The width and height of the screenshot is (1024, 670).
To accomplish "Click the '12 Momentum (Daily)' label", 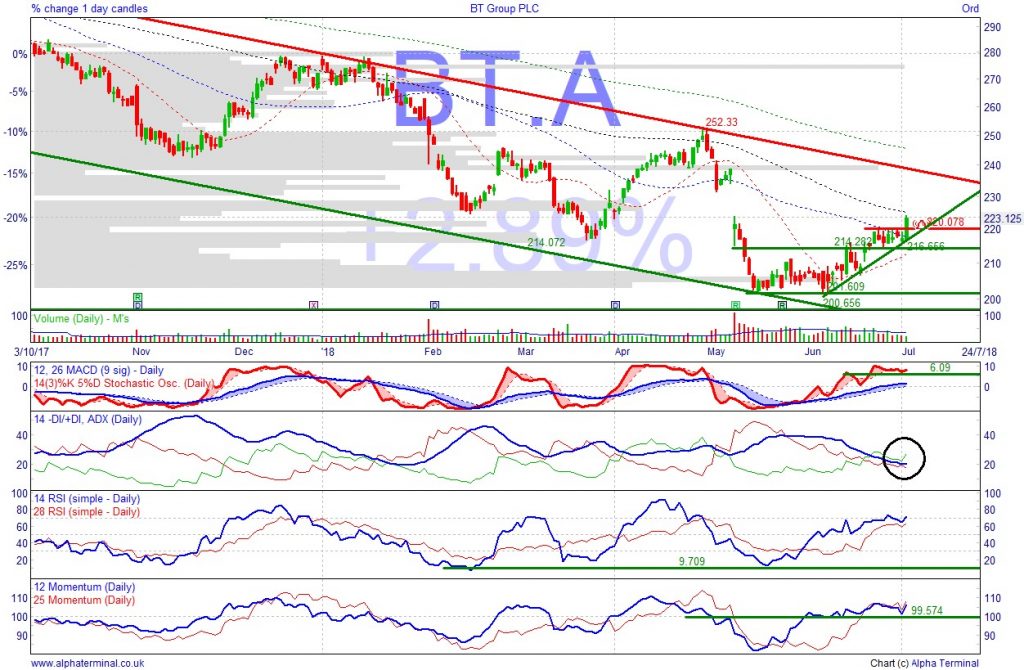I will (x=84, y=587).
